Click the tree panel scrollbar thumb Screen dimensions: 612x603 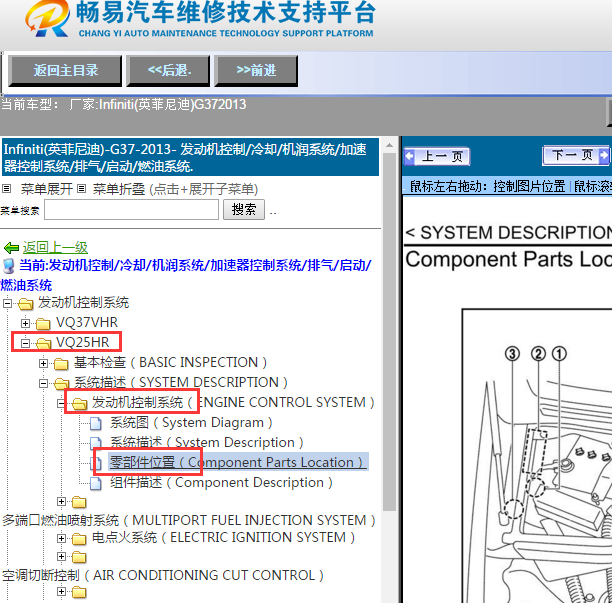click(389, 332)
